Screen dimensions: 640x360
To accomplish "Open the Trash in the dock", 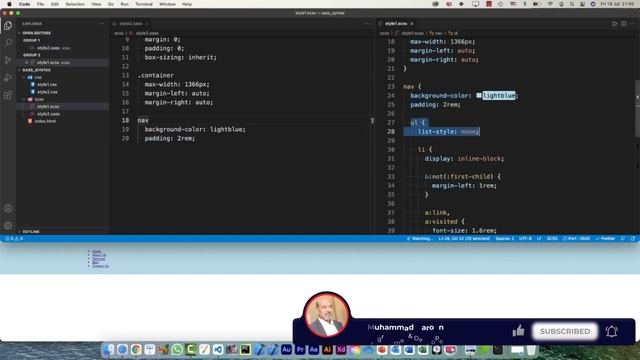I will [531, 350].
